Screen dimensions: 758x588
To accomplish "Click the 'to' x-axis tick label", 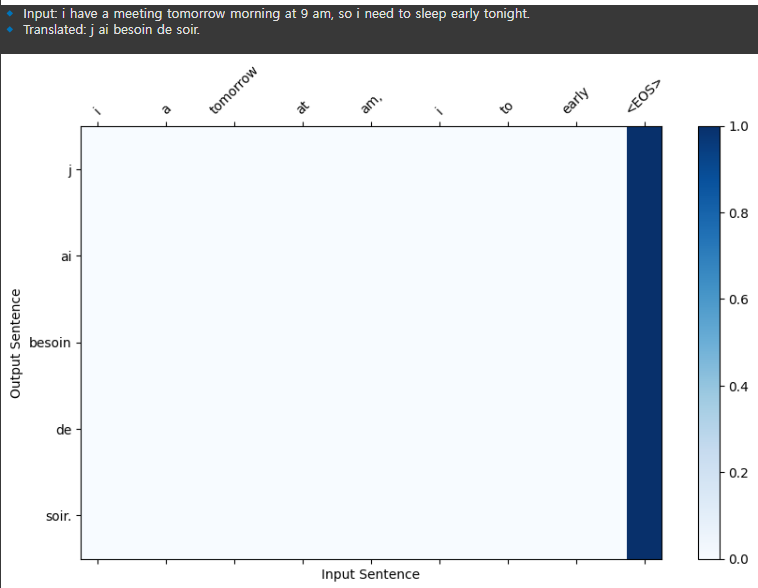I will coord(506,107).
